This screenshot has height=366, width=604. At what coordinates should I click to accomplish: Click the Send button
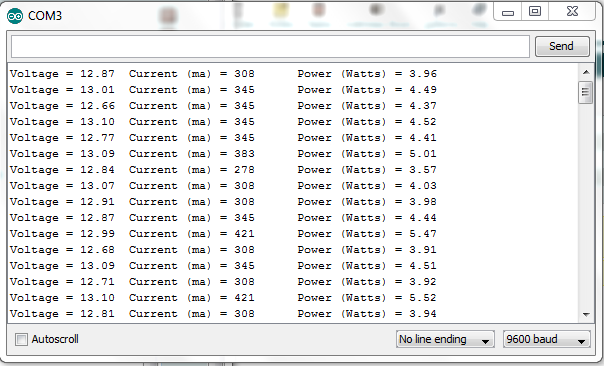[x=562, y=46]
